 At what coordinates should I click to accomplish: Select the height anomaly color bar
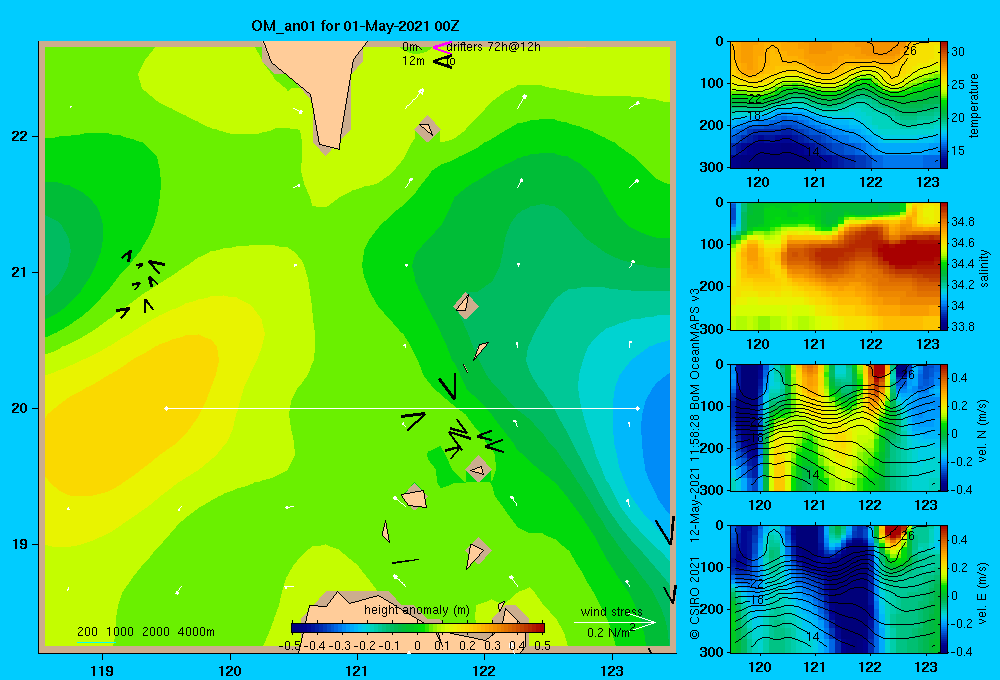pyautogui.click(x=418, y=628)
